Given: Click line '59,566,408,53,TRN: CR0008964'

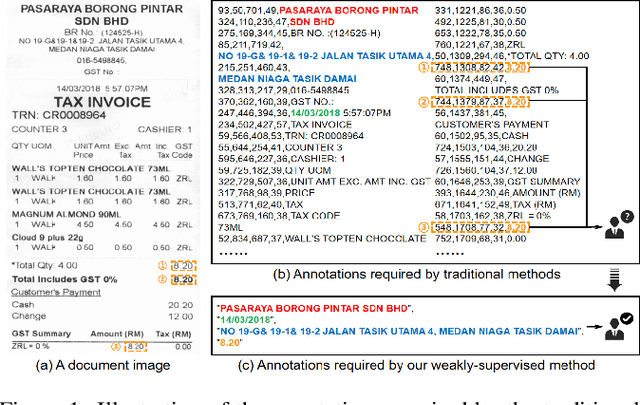Looking at the screenshot, I should (291, 136).
